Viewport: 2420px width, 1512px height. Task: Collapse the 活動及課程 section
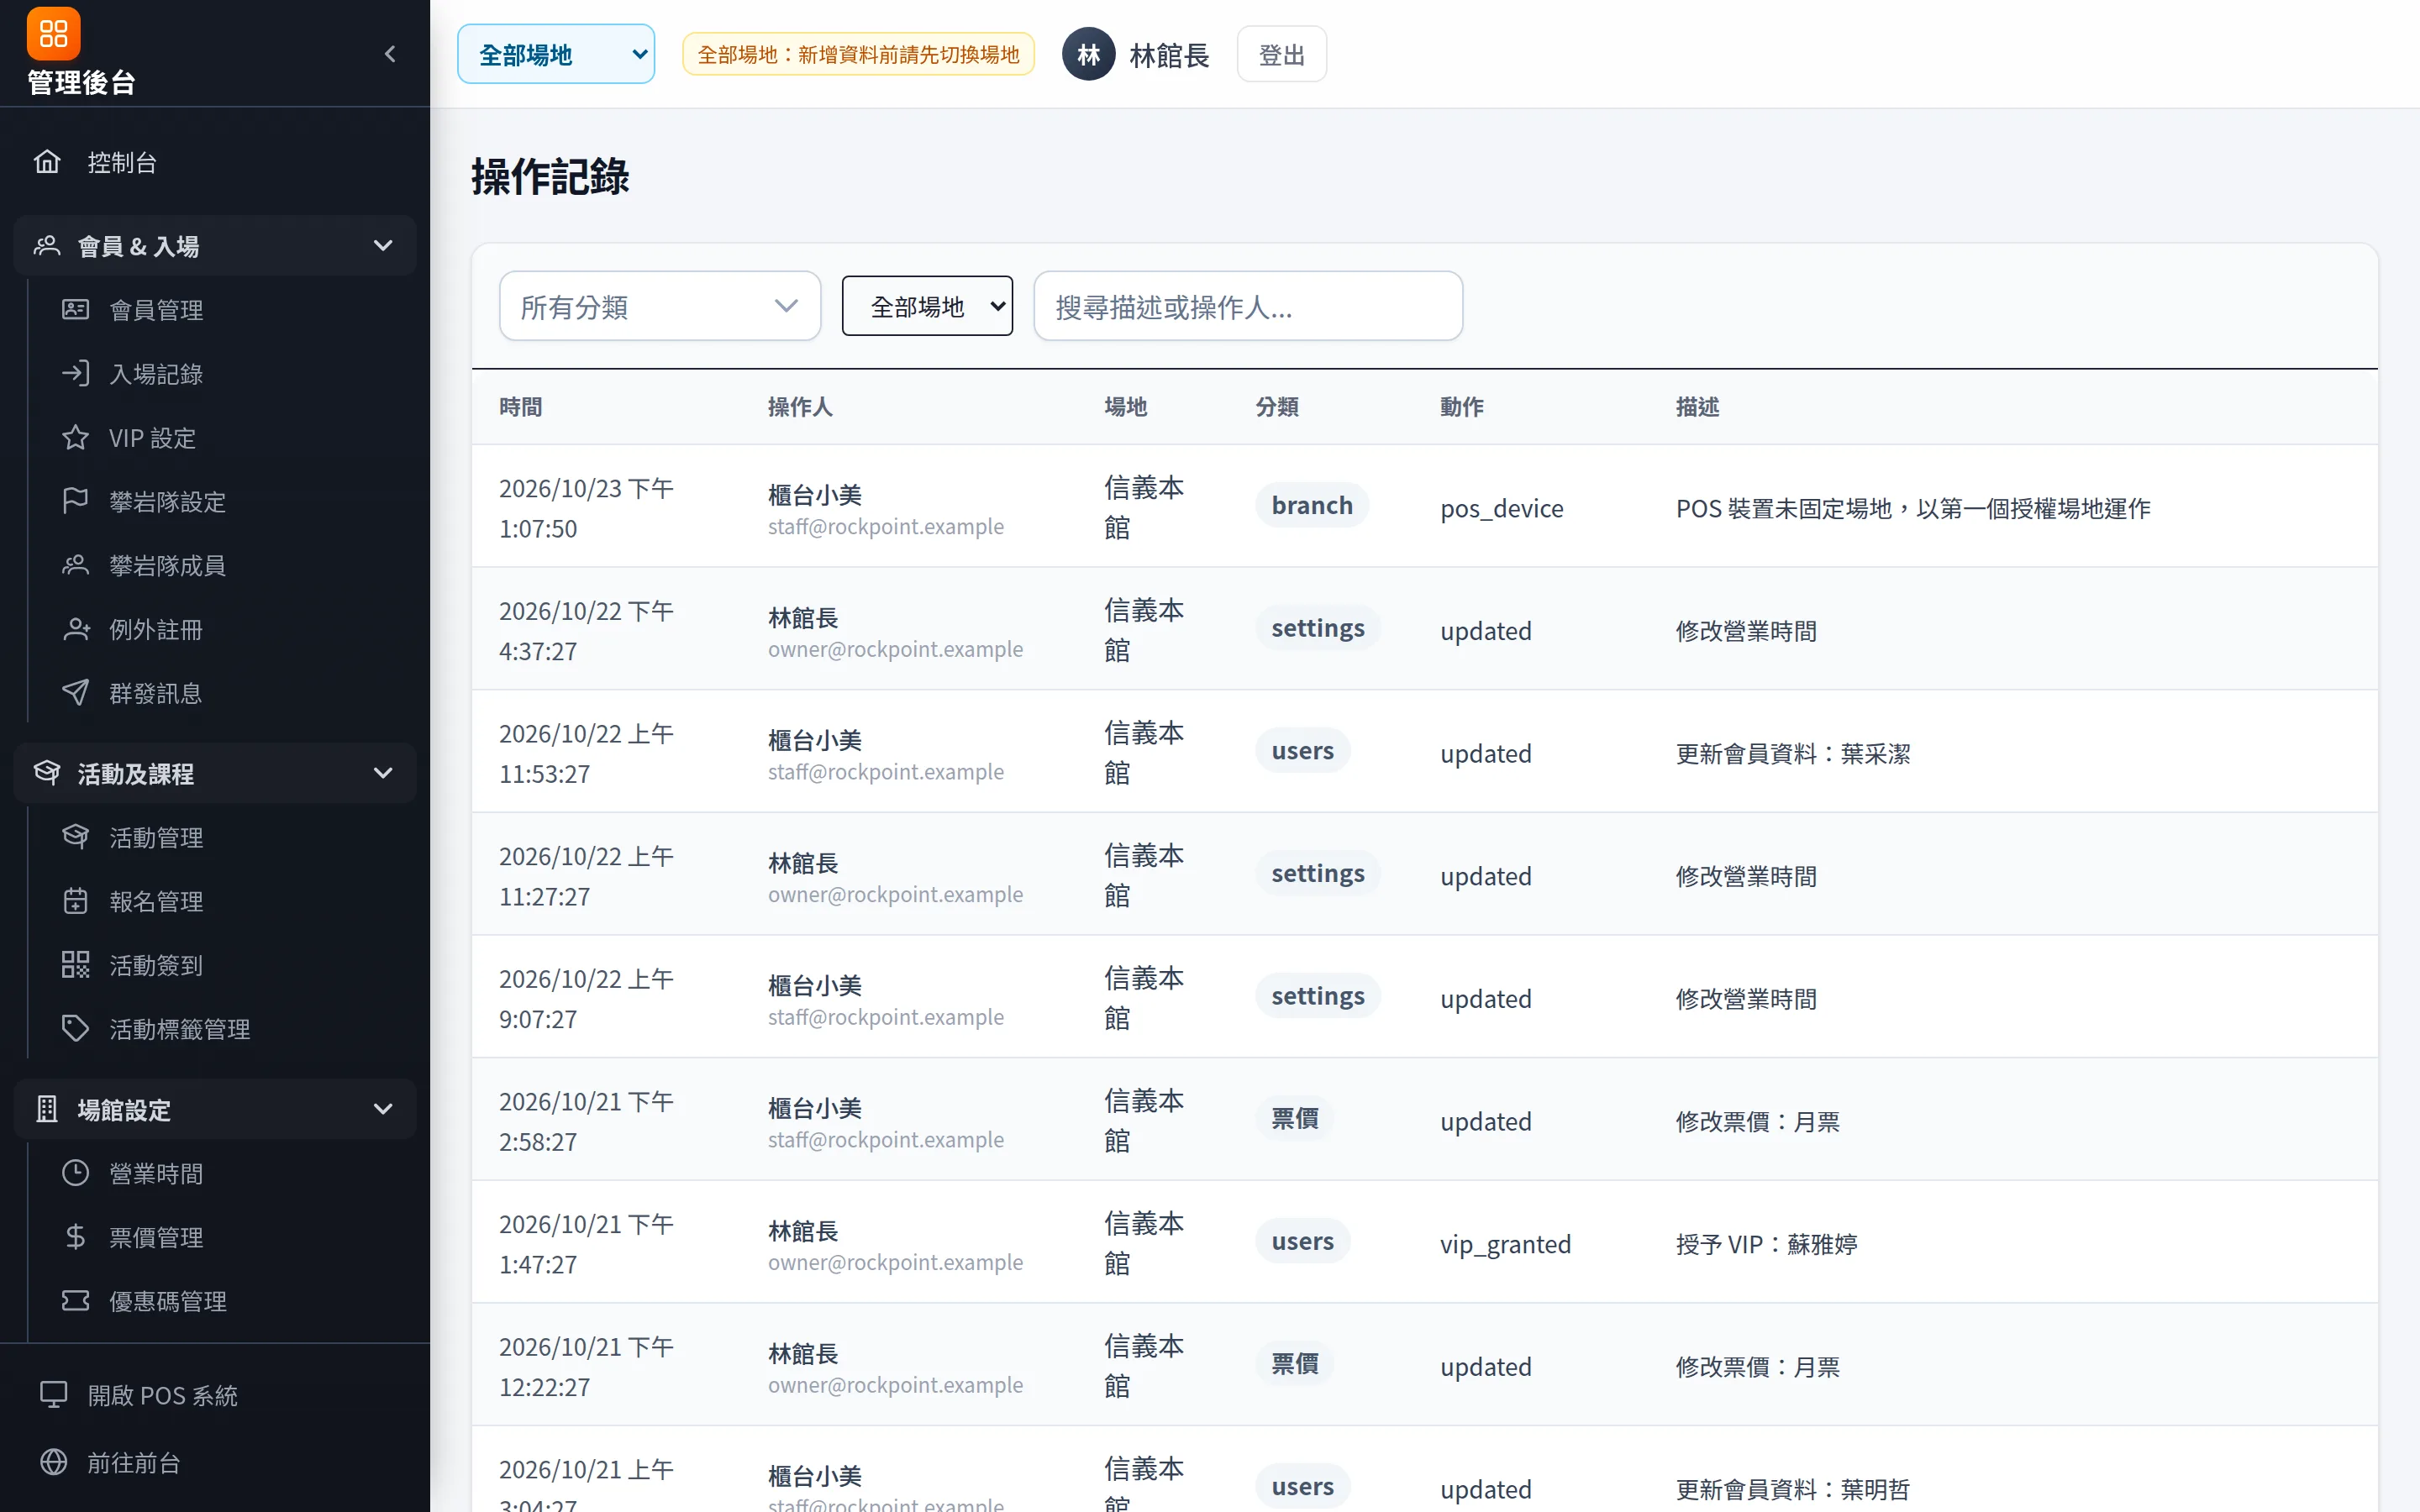(215, 773)
